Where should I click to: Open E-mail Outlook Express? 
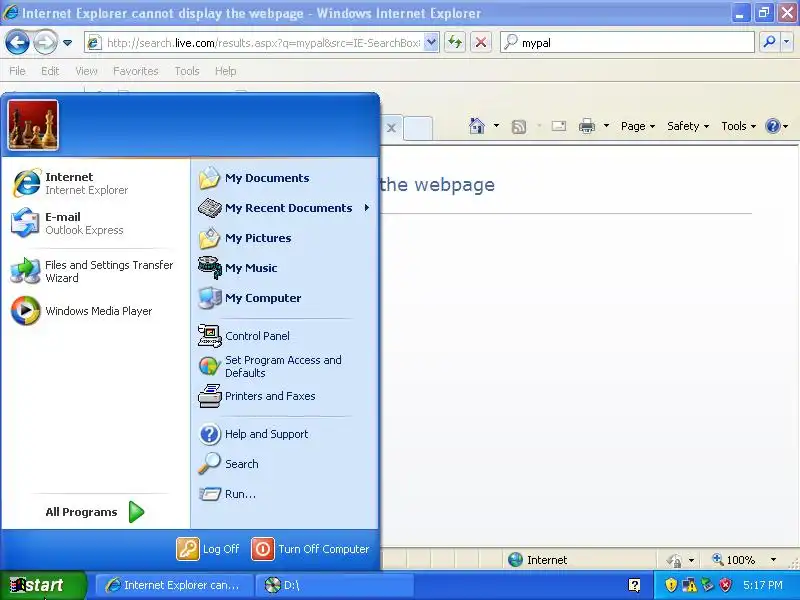(x=95, y=223)
